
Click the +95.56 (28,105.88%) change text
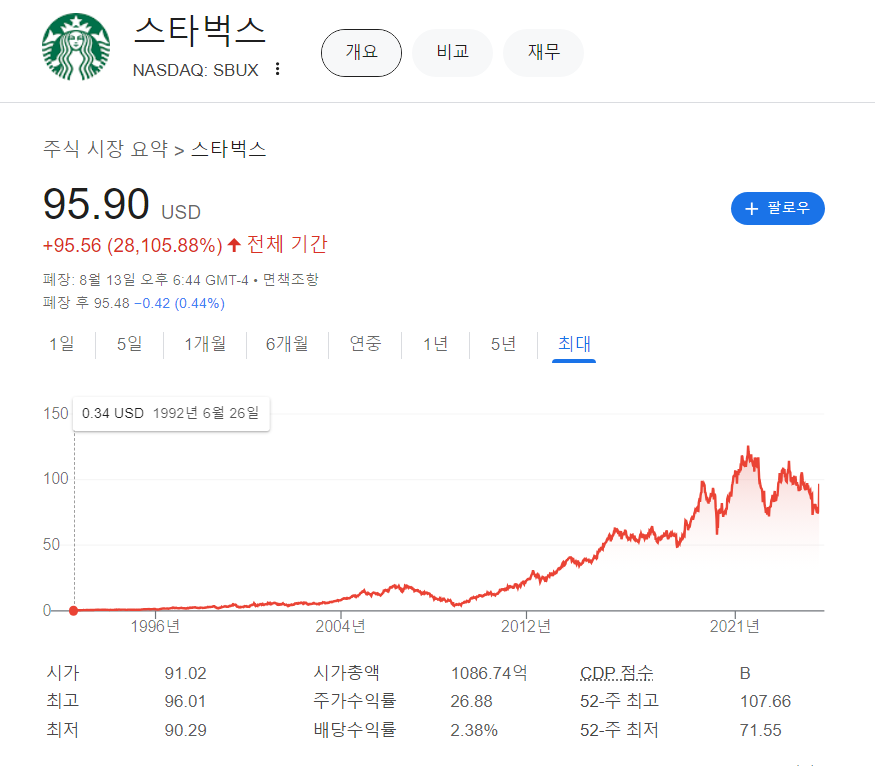[133, 245]
